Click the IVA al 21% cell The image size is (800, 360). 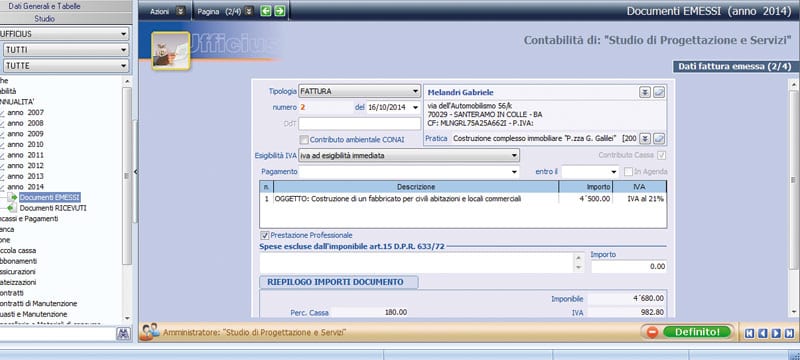[x=639, y=199]
